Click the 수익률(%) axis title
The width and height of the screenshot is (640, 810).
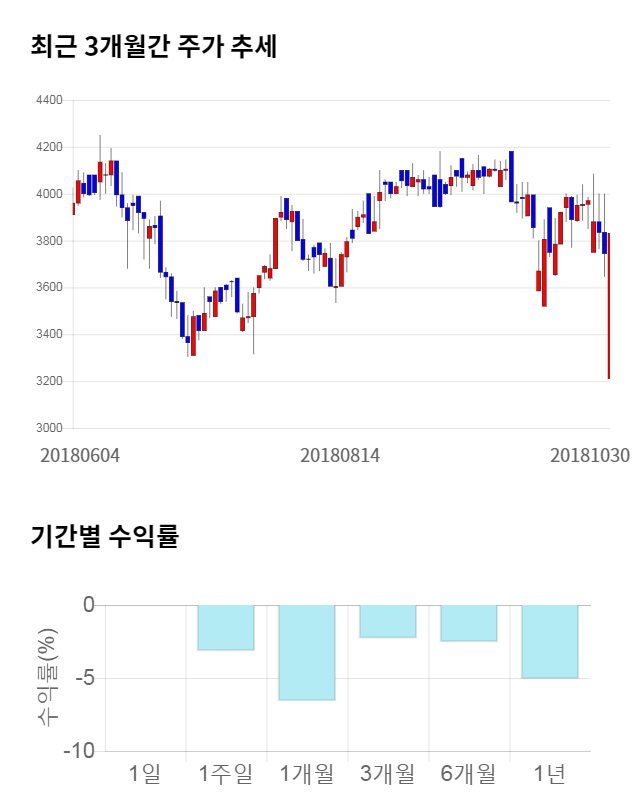[x=47, y=678]
